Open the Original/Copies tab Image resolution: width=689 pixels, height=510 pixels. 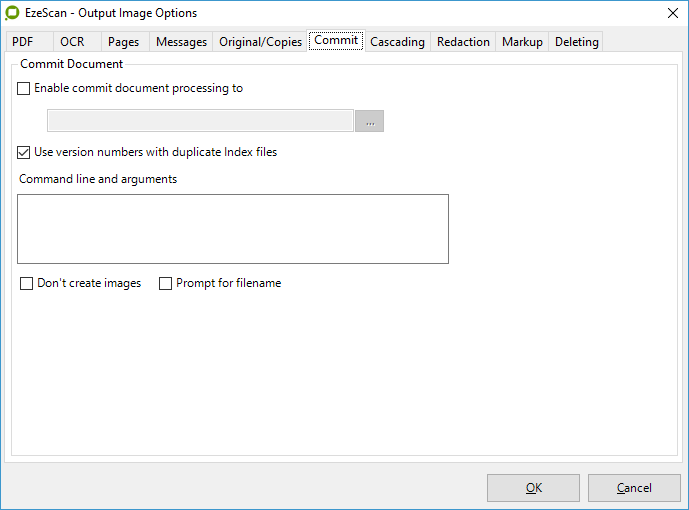(260, 42)
